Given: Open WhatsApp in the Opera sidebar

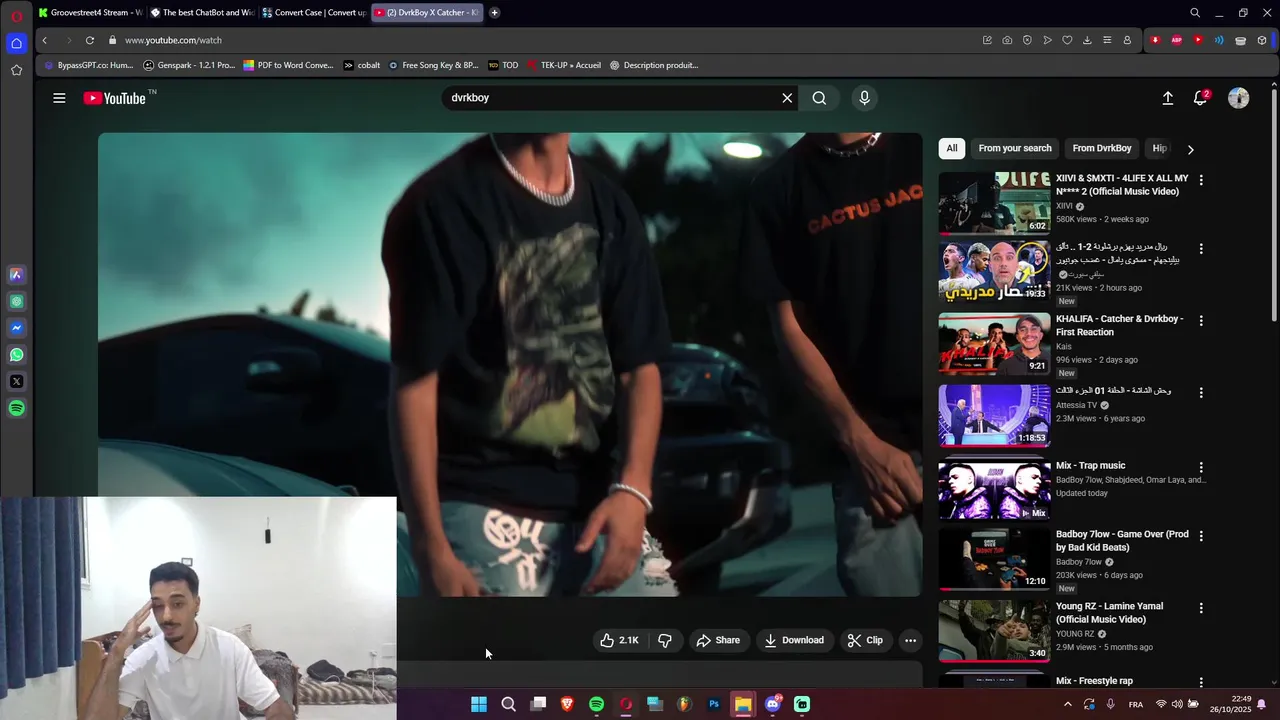Looking at the screenshot, I should click(16, 355).
